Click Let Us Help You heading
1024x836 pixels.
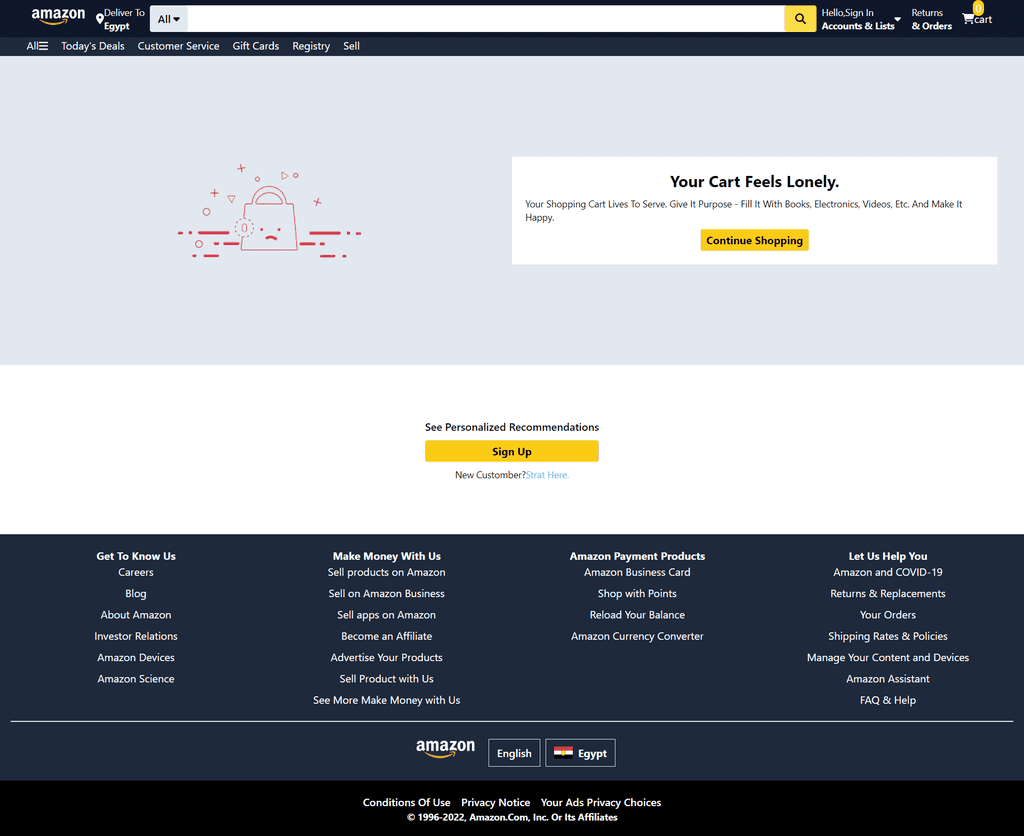pyautogui.click(x=888, y=556)
